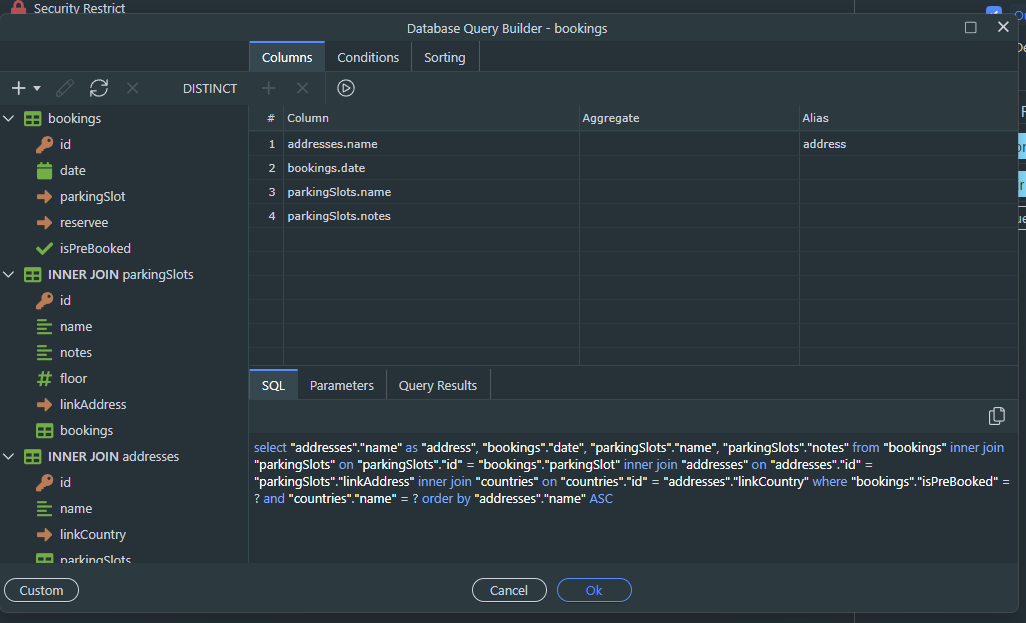
Task: Click the maximize dialog icon
Action: pyautogui.click(x=970, y=28)
